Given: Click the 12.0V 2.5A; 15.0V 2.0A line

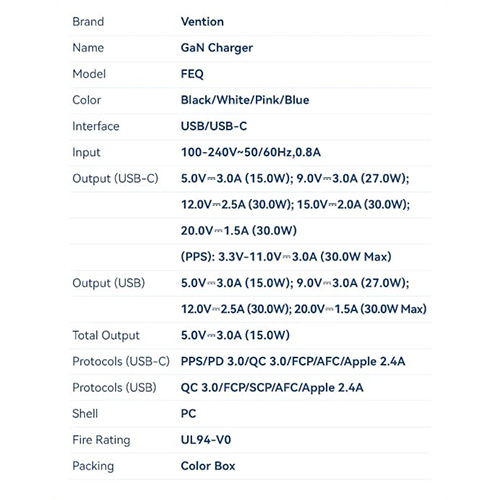Looking at the screenshot, I should point(295,205).
